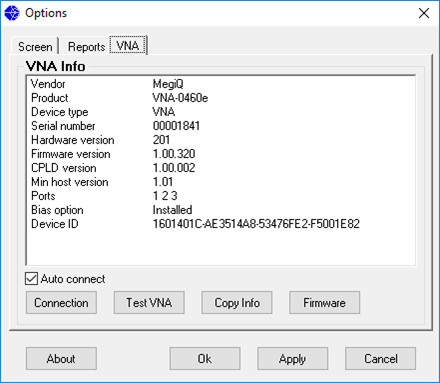Click the Connection button
440x383 pixels.
pos(61,303)
